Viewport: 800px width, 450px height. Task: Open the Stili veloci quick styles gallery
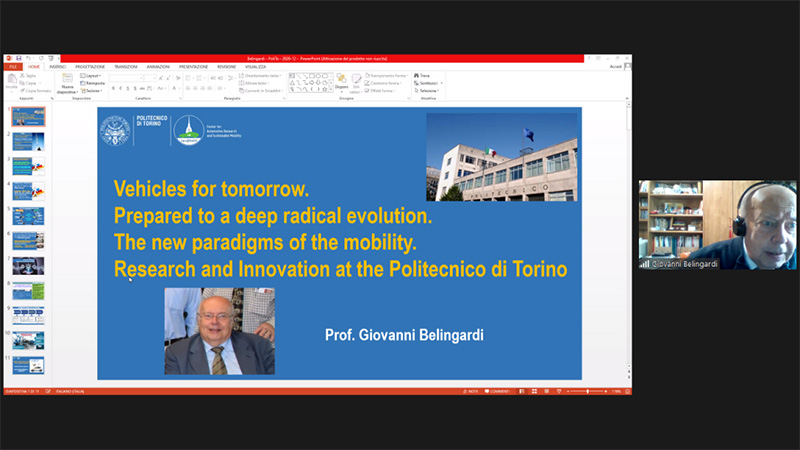(x=356, y=83)
